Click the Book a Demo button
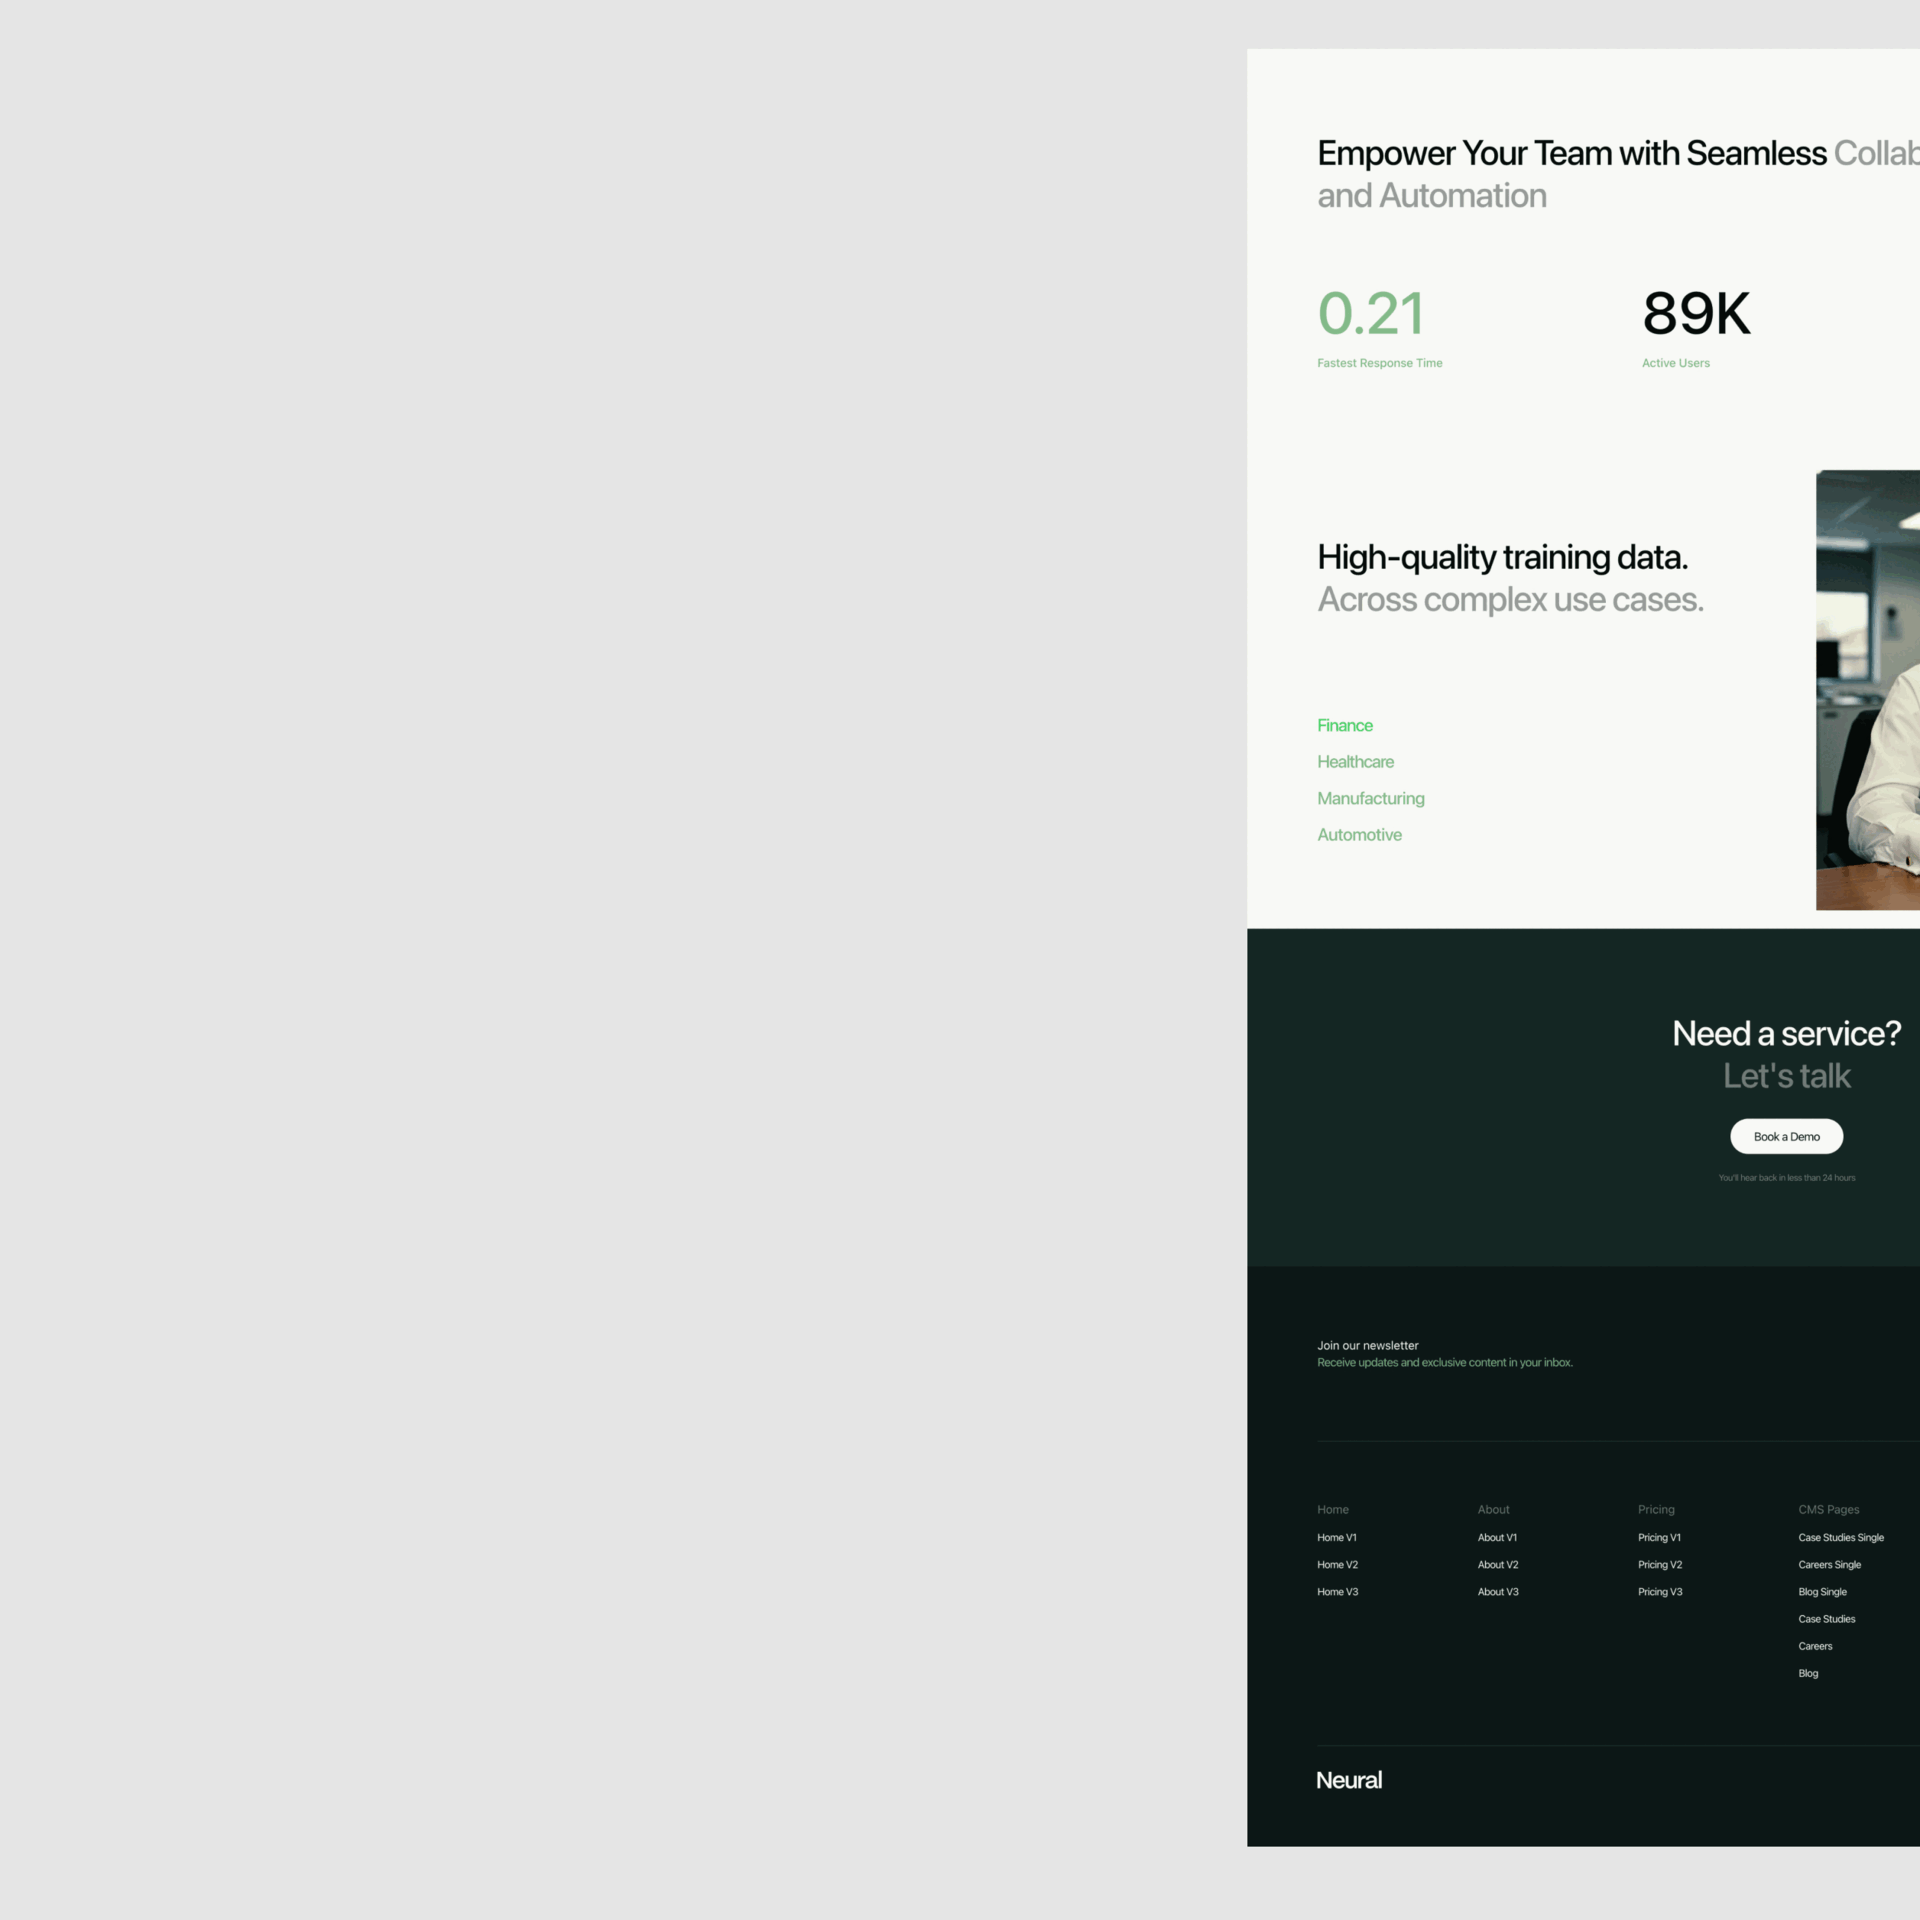Screen dimensions: 1920x1920 click(x=1786, y=1136)
